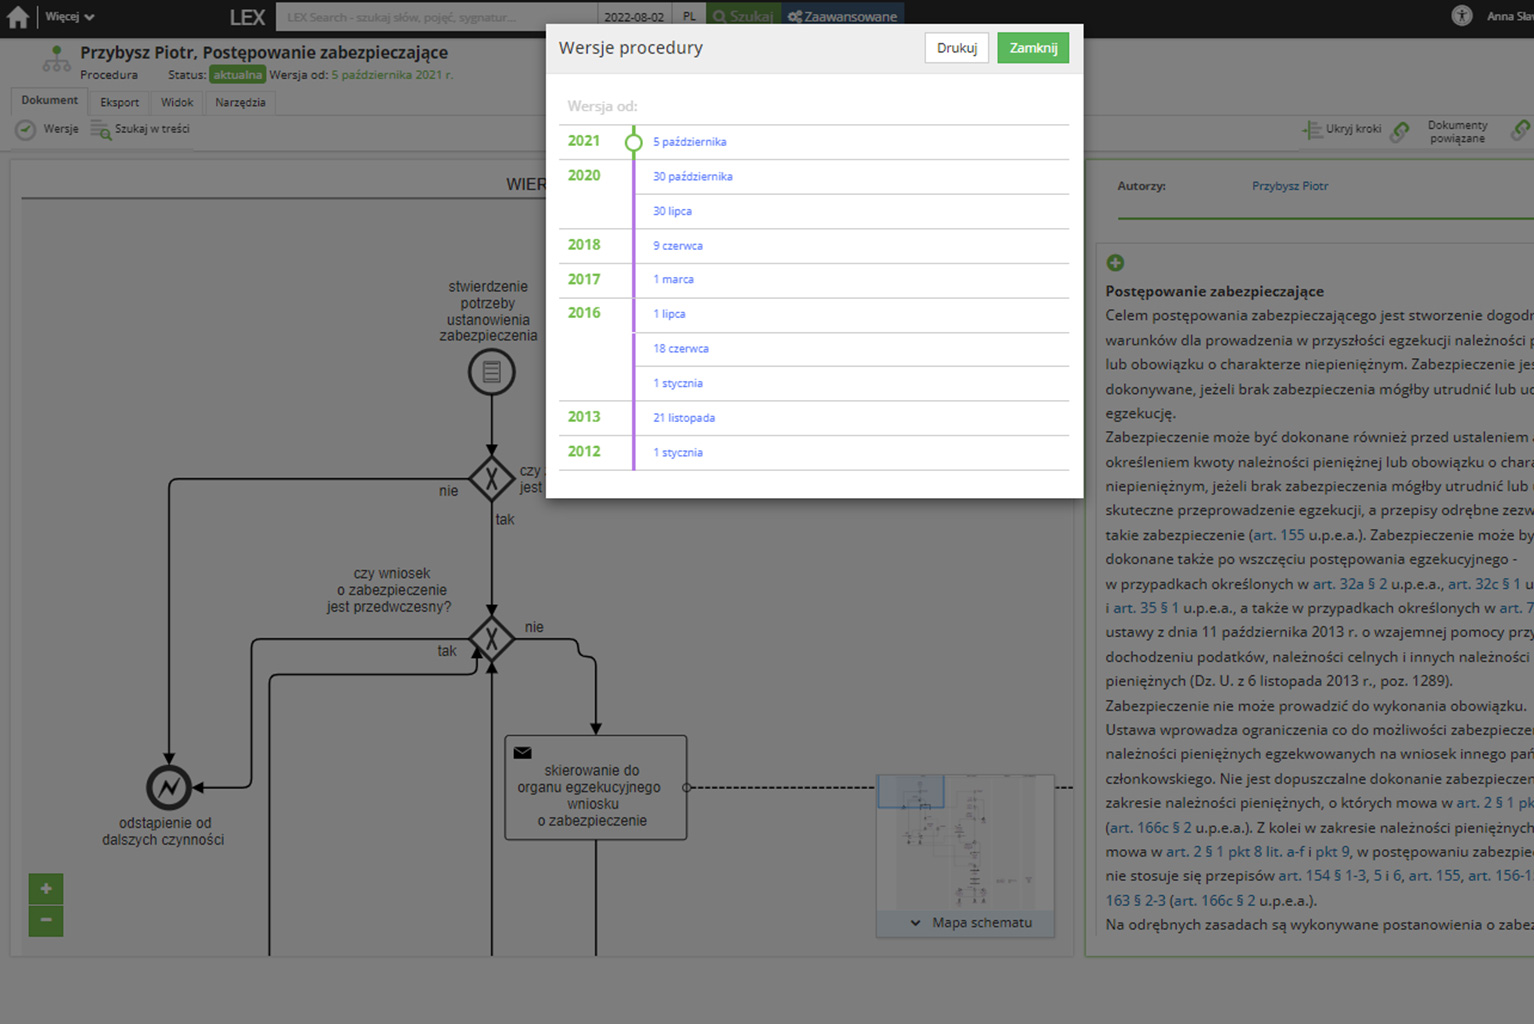1534x1024 pixels.
Task: Open Zaawansowane advanced search
Action: 842,17
